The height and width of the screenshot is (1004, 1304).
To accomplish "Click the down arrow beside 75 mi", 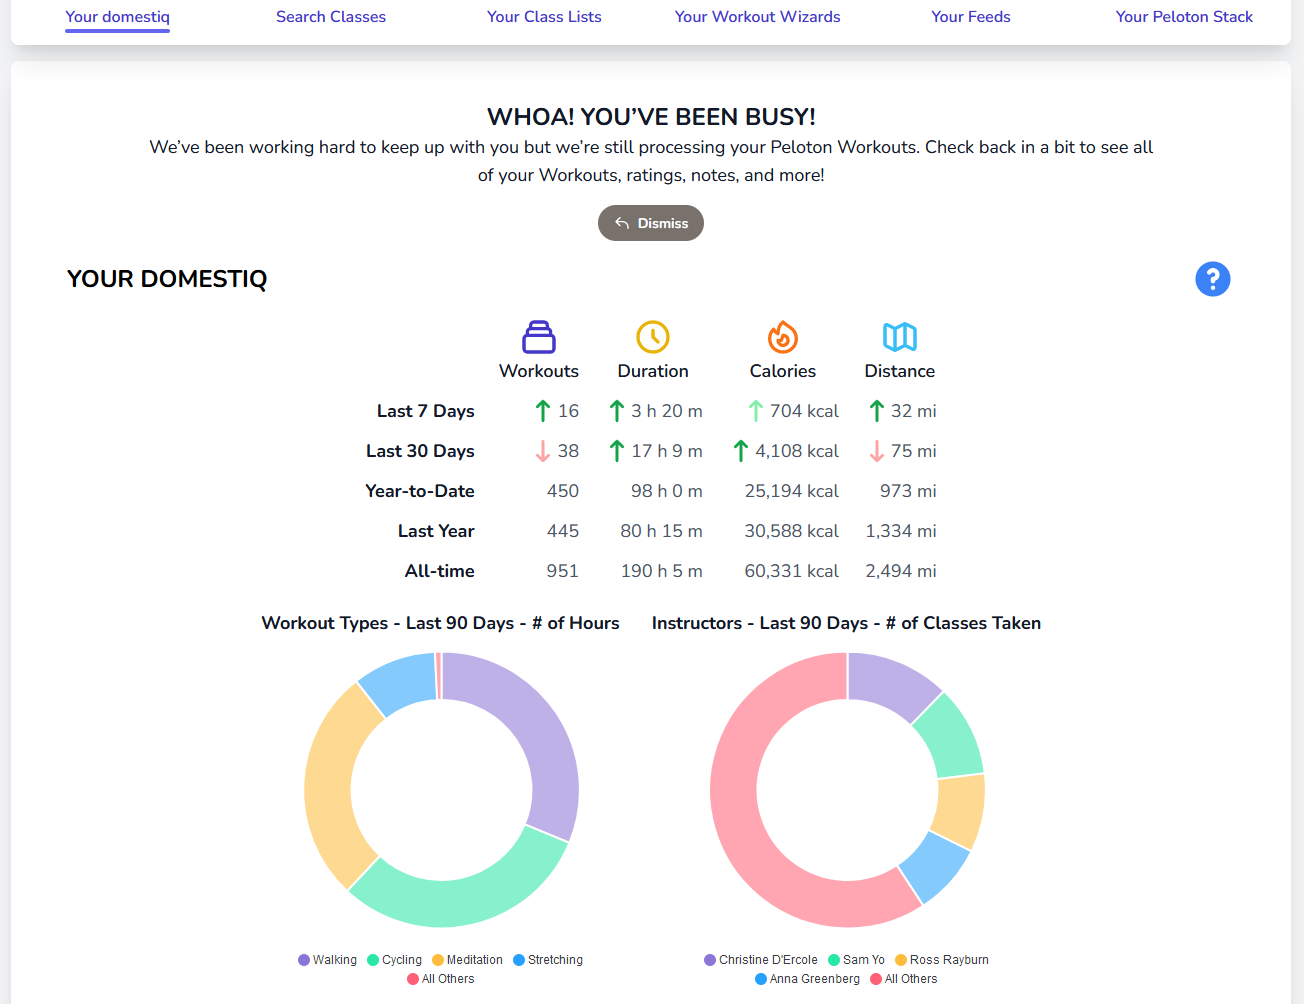I will [x=877, y=451].
